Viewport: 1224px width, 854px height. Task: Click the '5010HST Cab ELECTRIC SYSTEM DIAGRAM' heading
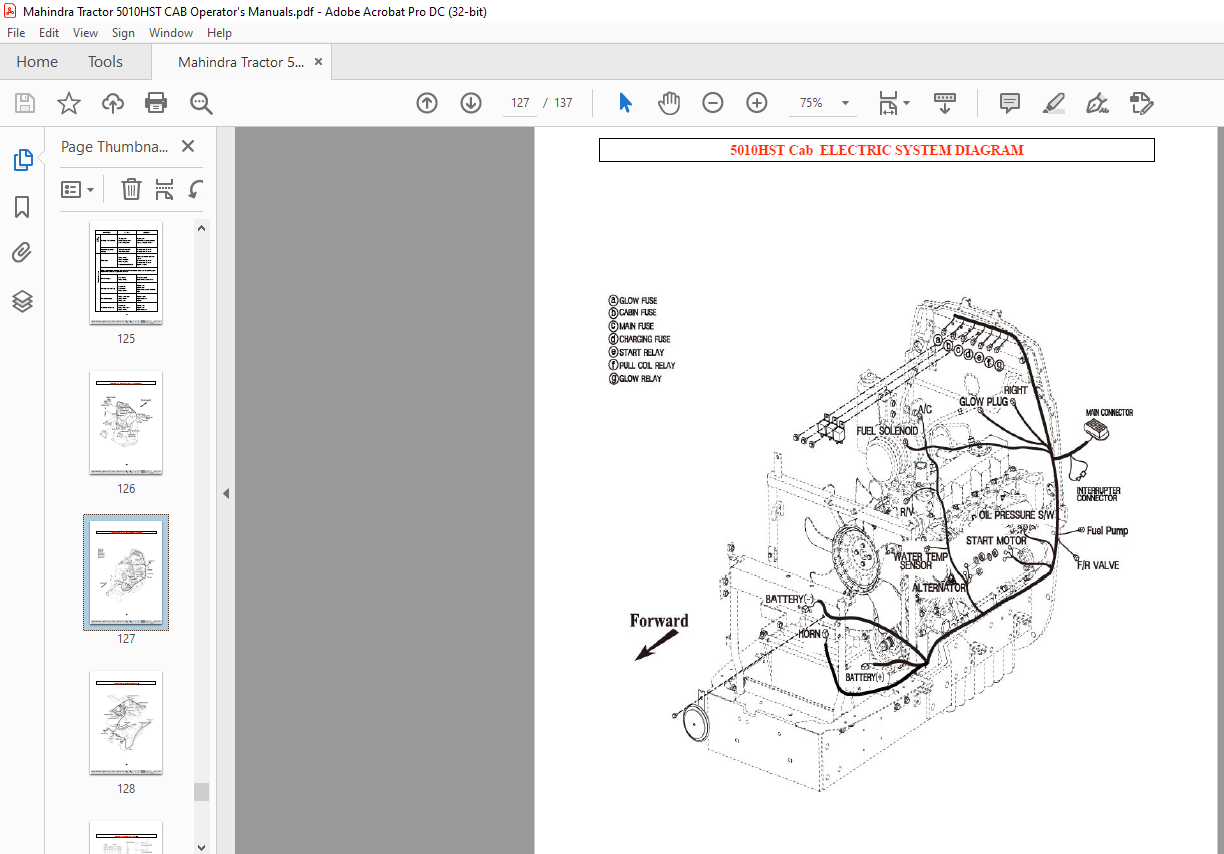pyautogui.click(x=876, y=150)
